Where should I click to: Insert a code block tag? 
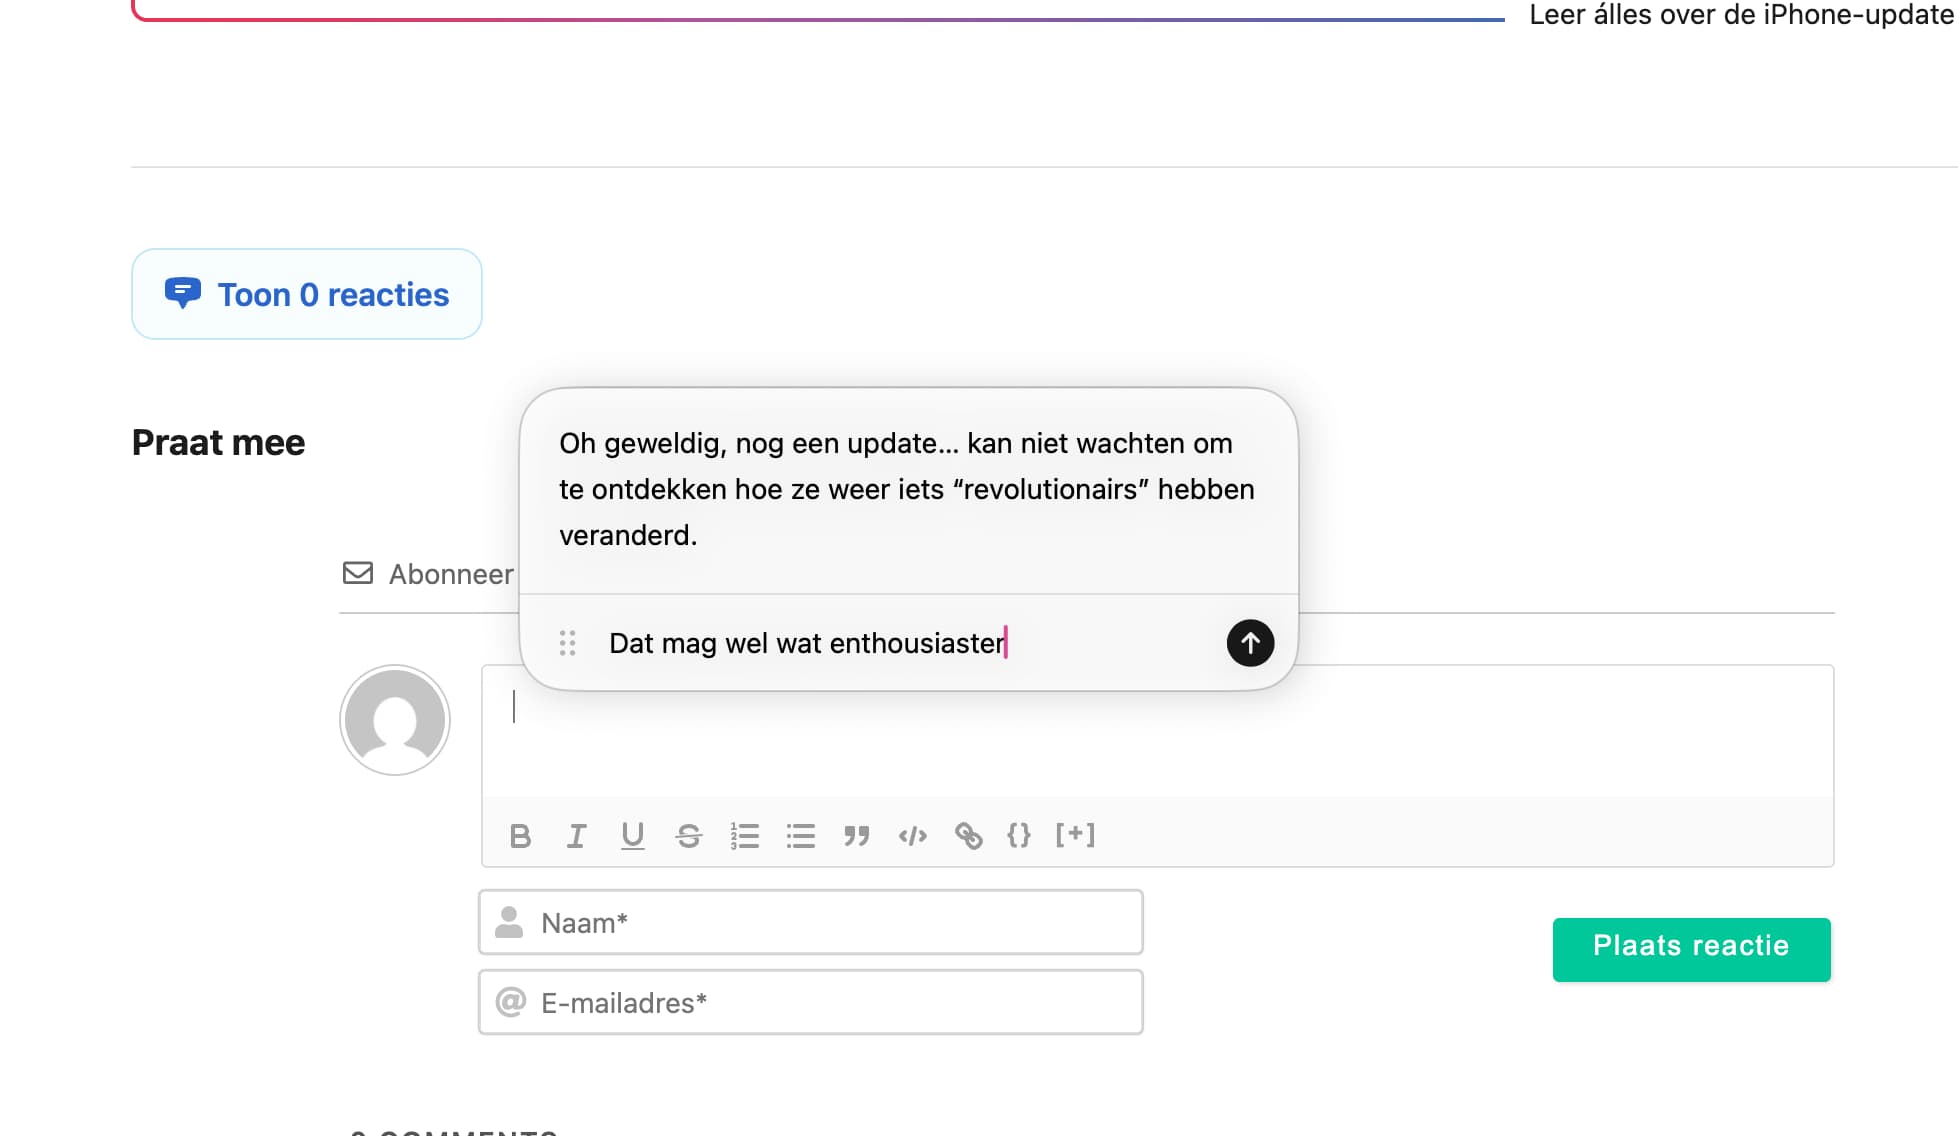tap(912, 836)
